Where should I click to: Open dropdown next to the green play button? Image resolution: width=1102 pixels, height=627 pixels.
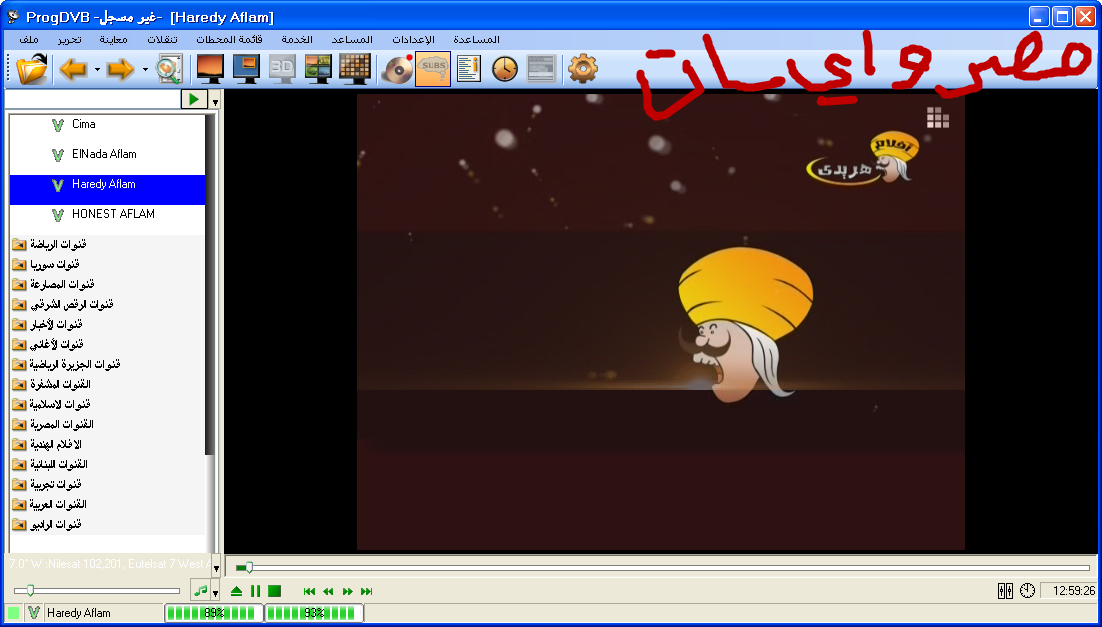click(x=215, y=102)
